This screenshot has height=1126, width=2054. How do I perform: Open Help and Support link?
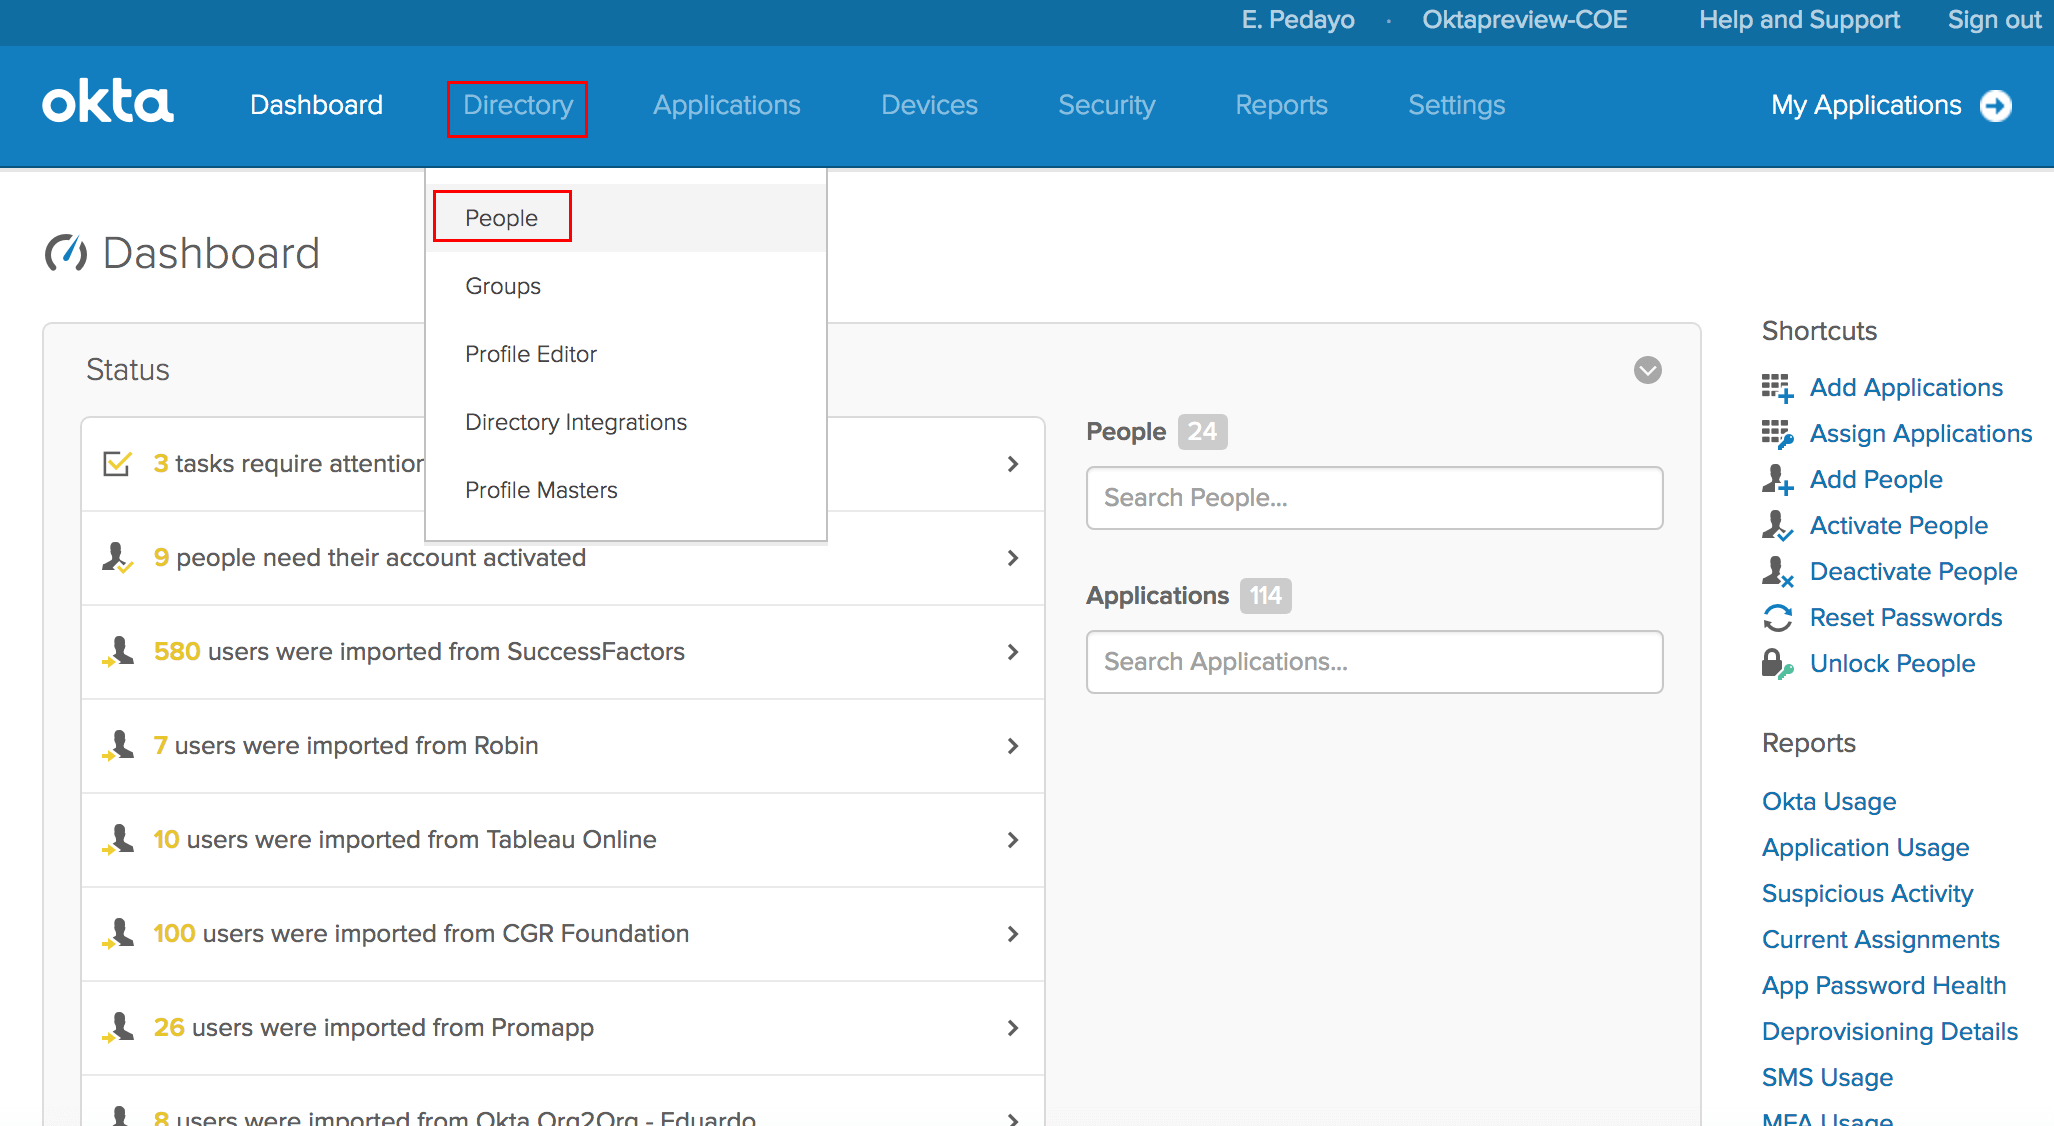(x=1799, y=20)
